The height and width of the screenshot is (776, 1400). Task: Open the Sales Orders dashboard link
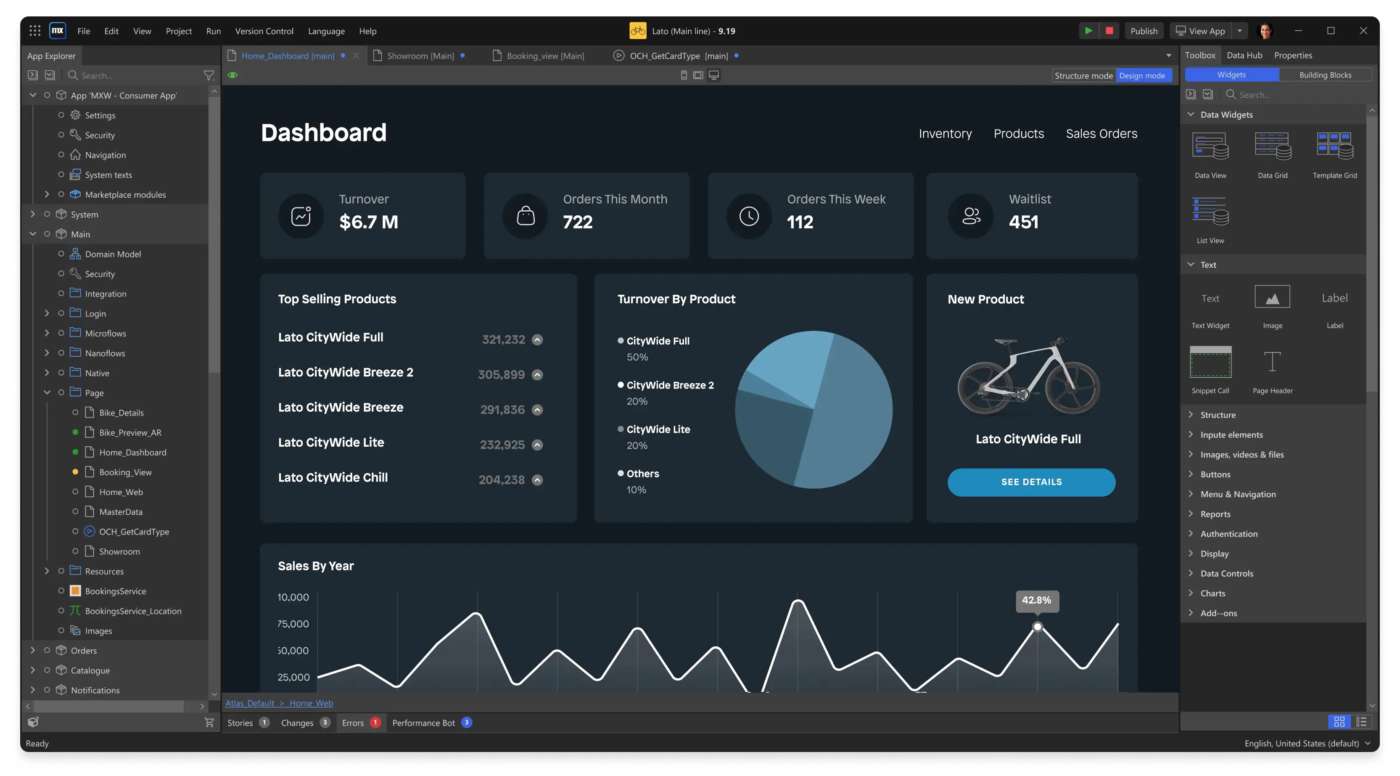[1101, 134]
